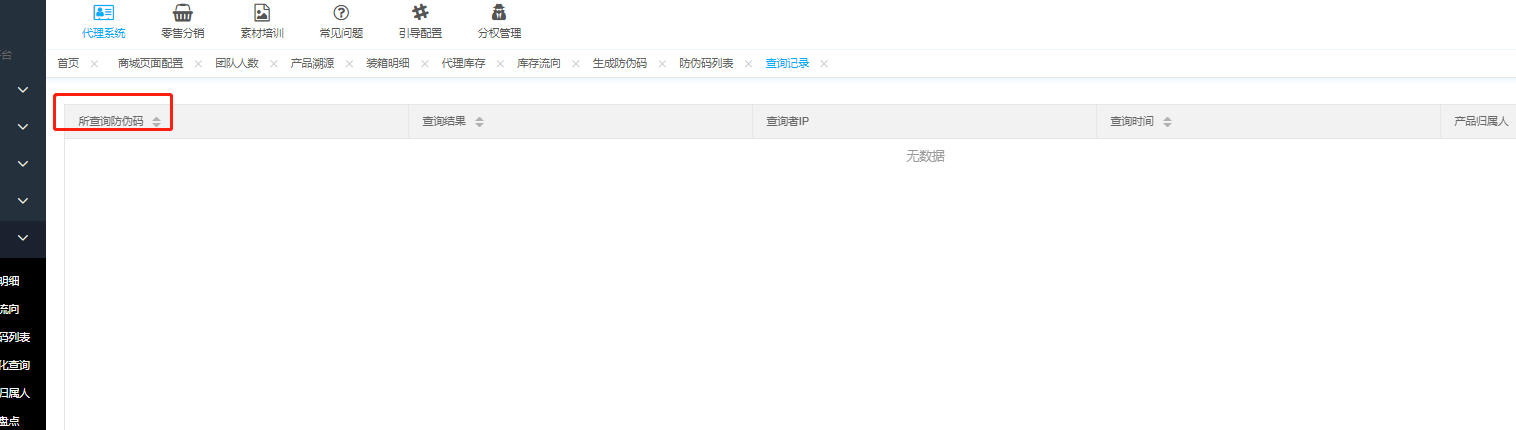The width and height of the screenshot is (1516, 430).
Task: Open the 引导配置 gear icon
Action: point(420,13)
